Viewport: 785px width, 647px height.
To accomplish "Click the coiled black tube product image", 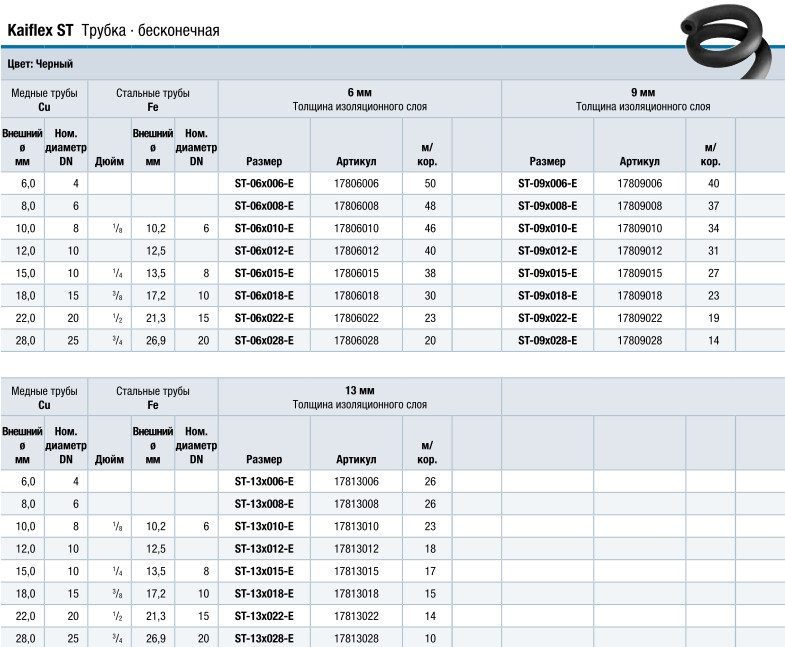I will [x=726, y=40].
